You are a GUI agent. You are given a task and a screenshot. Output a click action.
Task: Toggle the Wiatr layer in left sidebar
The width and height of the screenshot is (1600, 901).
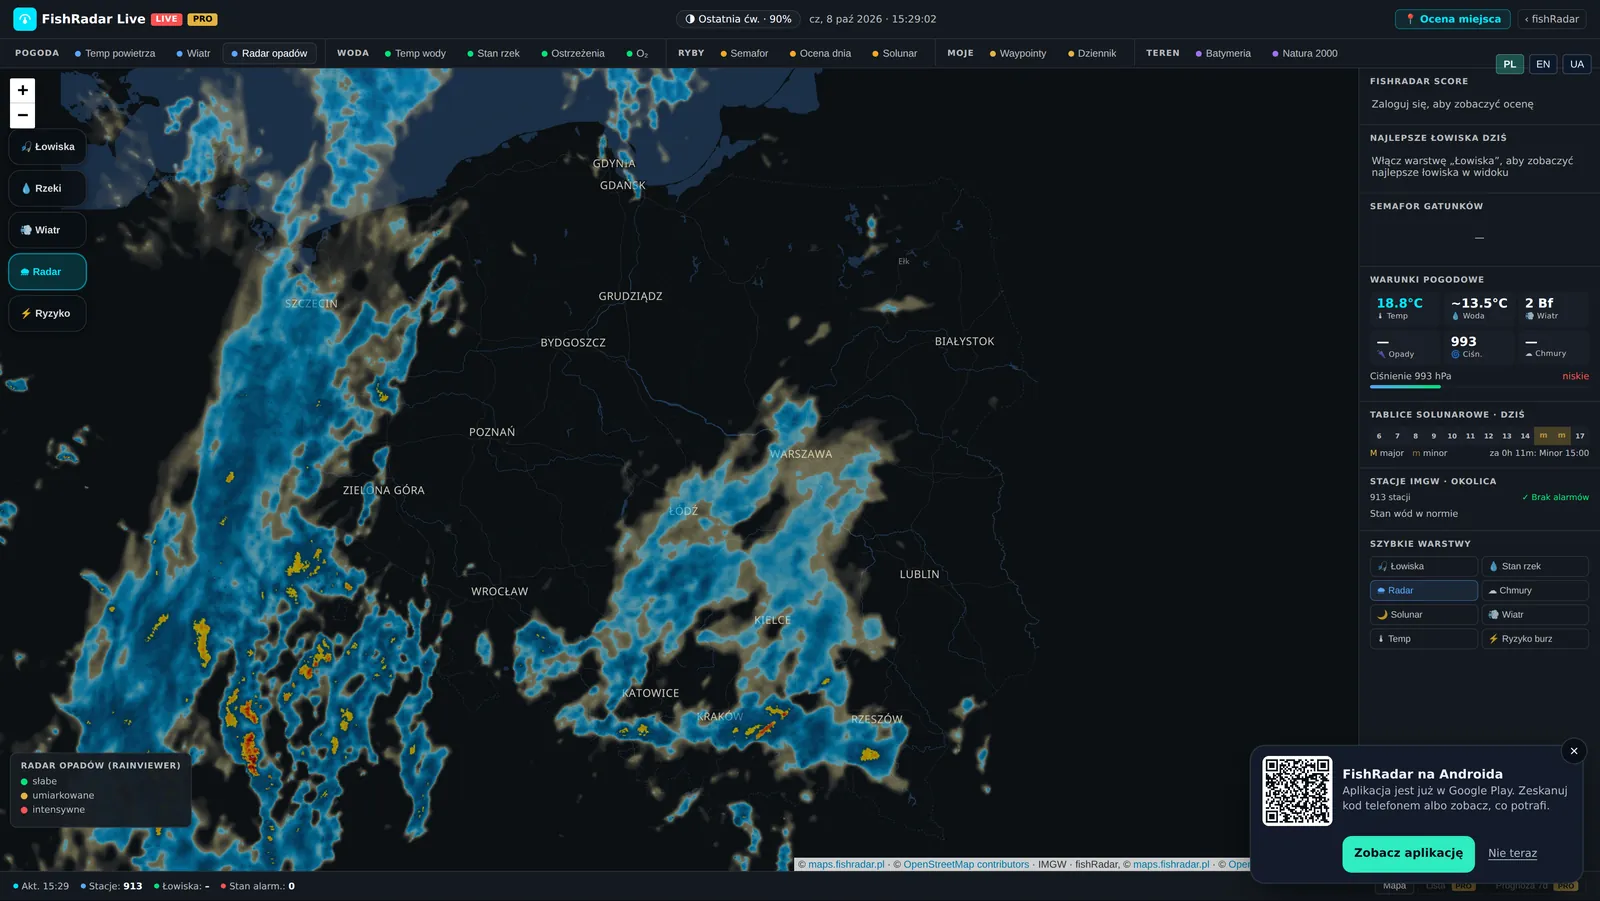(47, 230)
